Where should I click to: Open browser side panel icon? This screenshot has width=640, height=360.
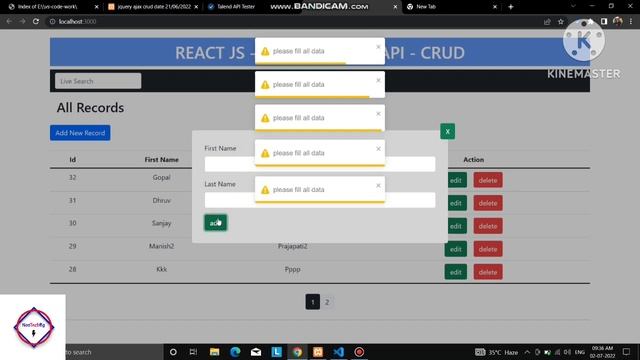tap(604, 21)
